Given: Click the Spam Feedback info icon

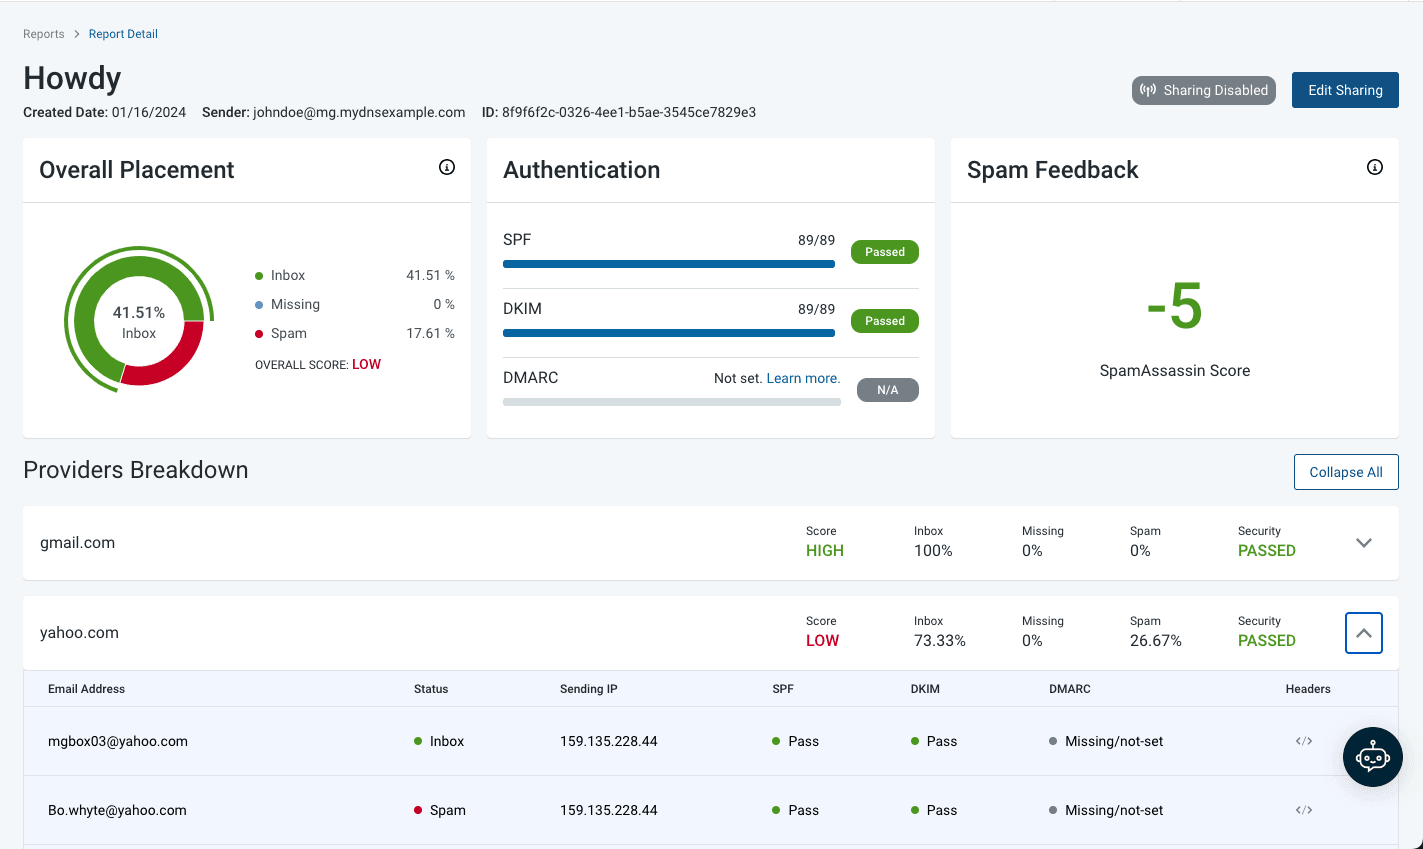Looking at the screenshot, I should coord(1375,168).
